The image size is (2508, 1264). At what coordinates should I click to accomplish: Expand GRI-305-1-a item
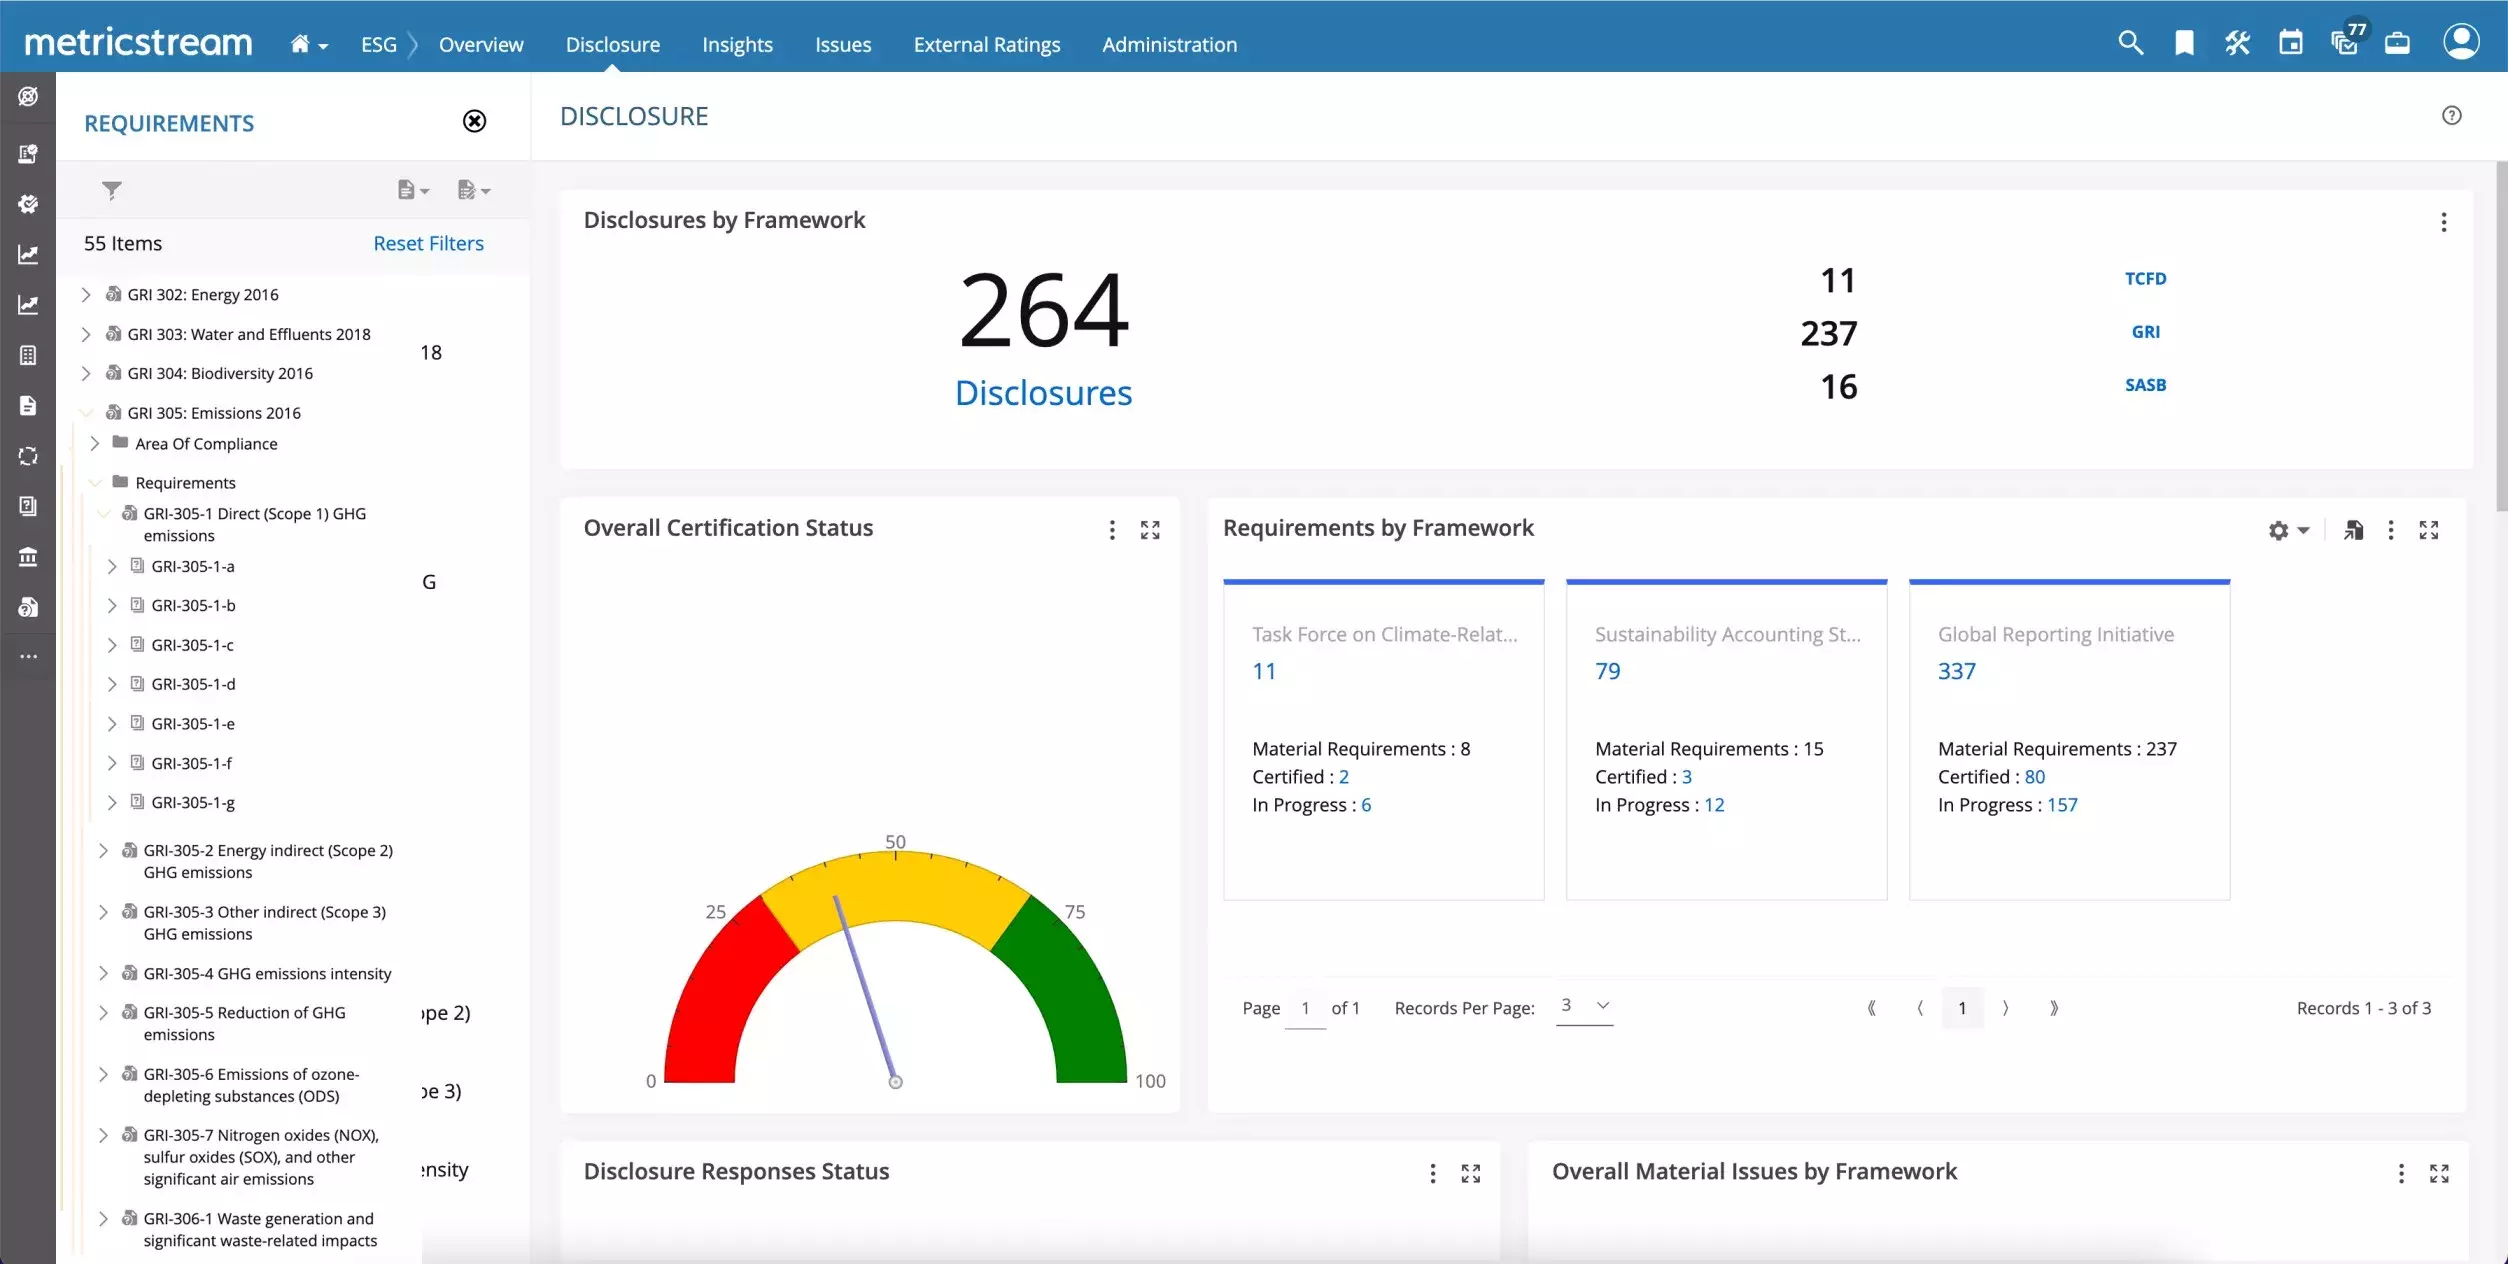(x=112, y=566)
